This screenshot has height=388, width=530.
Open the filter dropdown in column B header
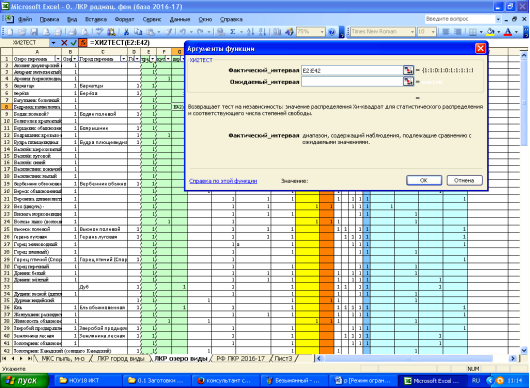75,59
